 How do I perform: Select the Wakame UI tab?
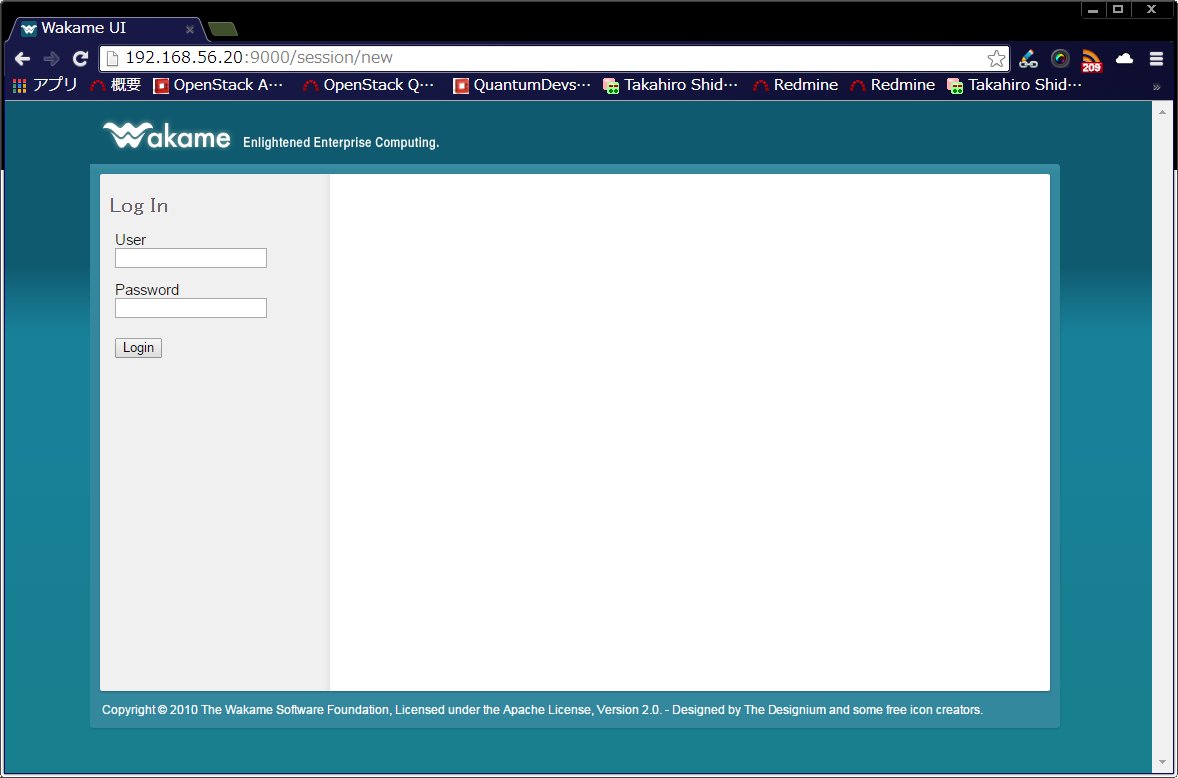(x=105, y=29)
